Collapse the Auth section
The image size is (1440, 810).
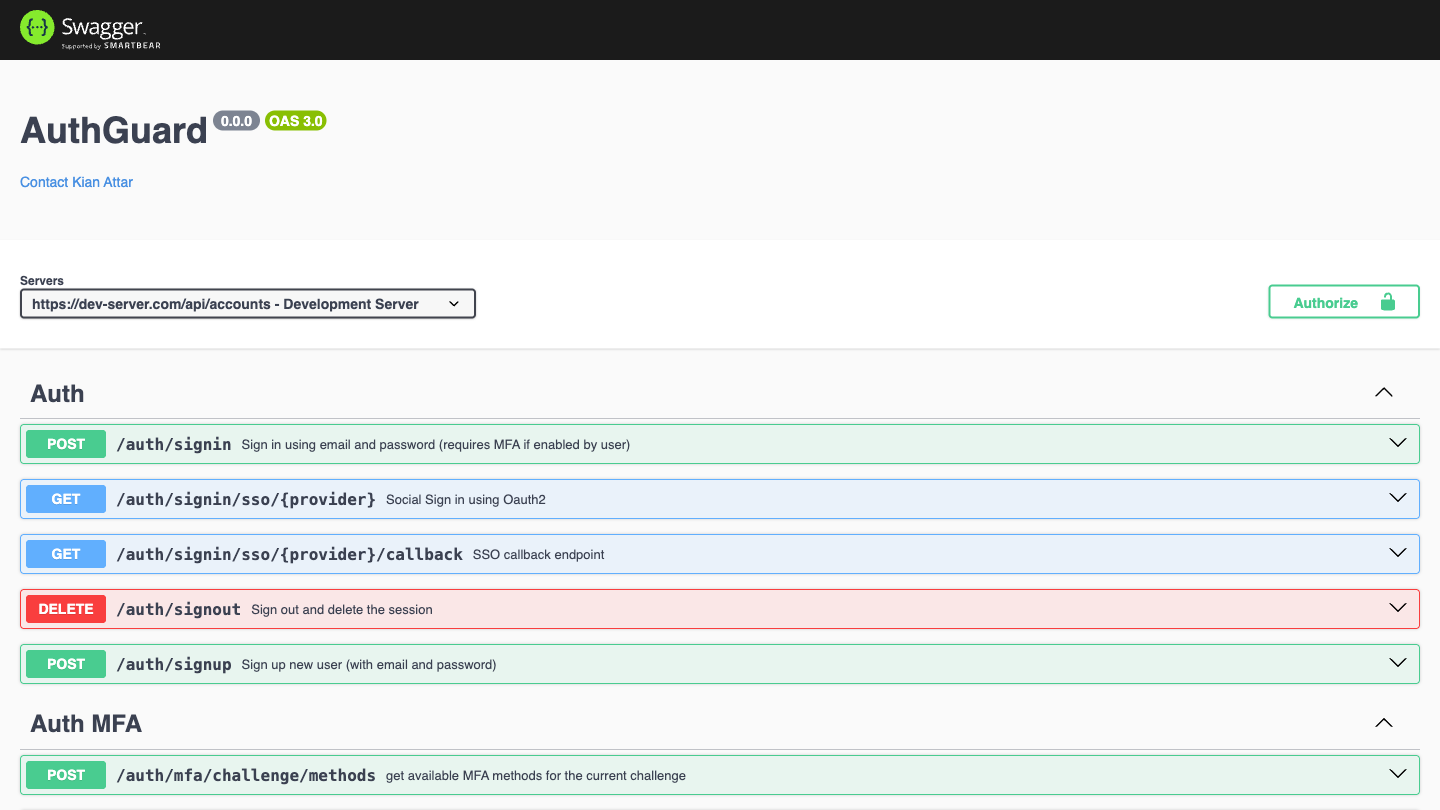(x=1383, y=392)
